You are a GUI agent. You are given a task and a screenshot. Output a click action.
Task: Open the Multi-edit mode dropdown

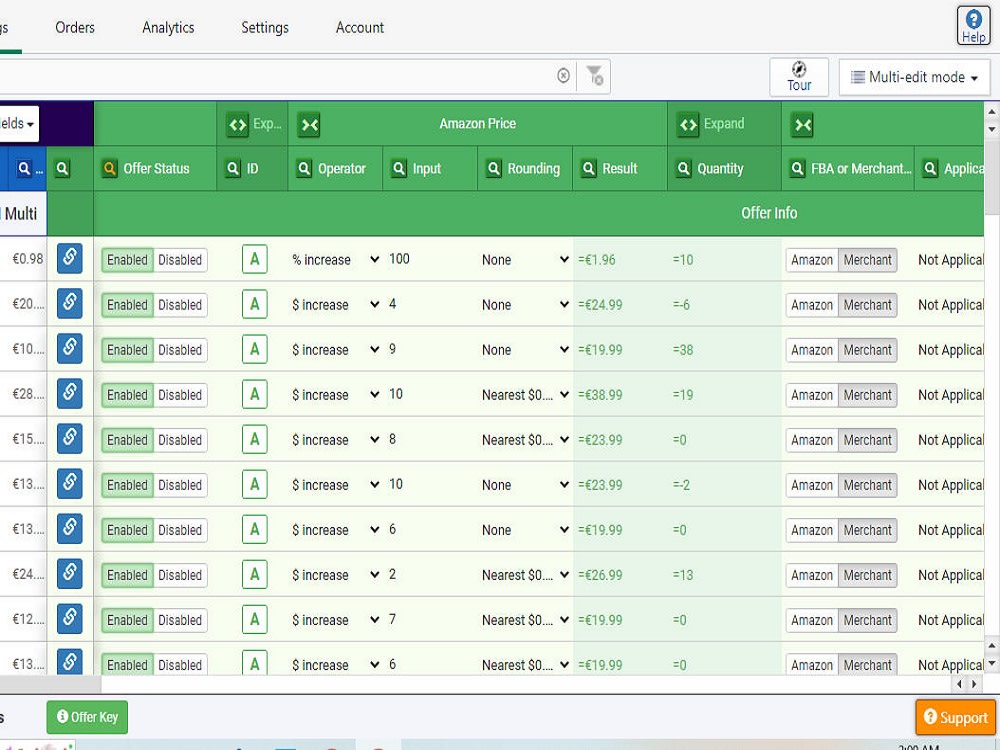click(x=914, y=77)
